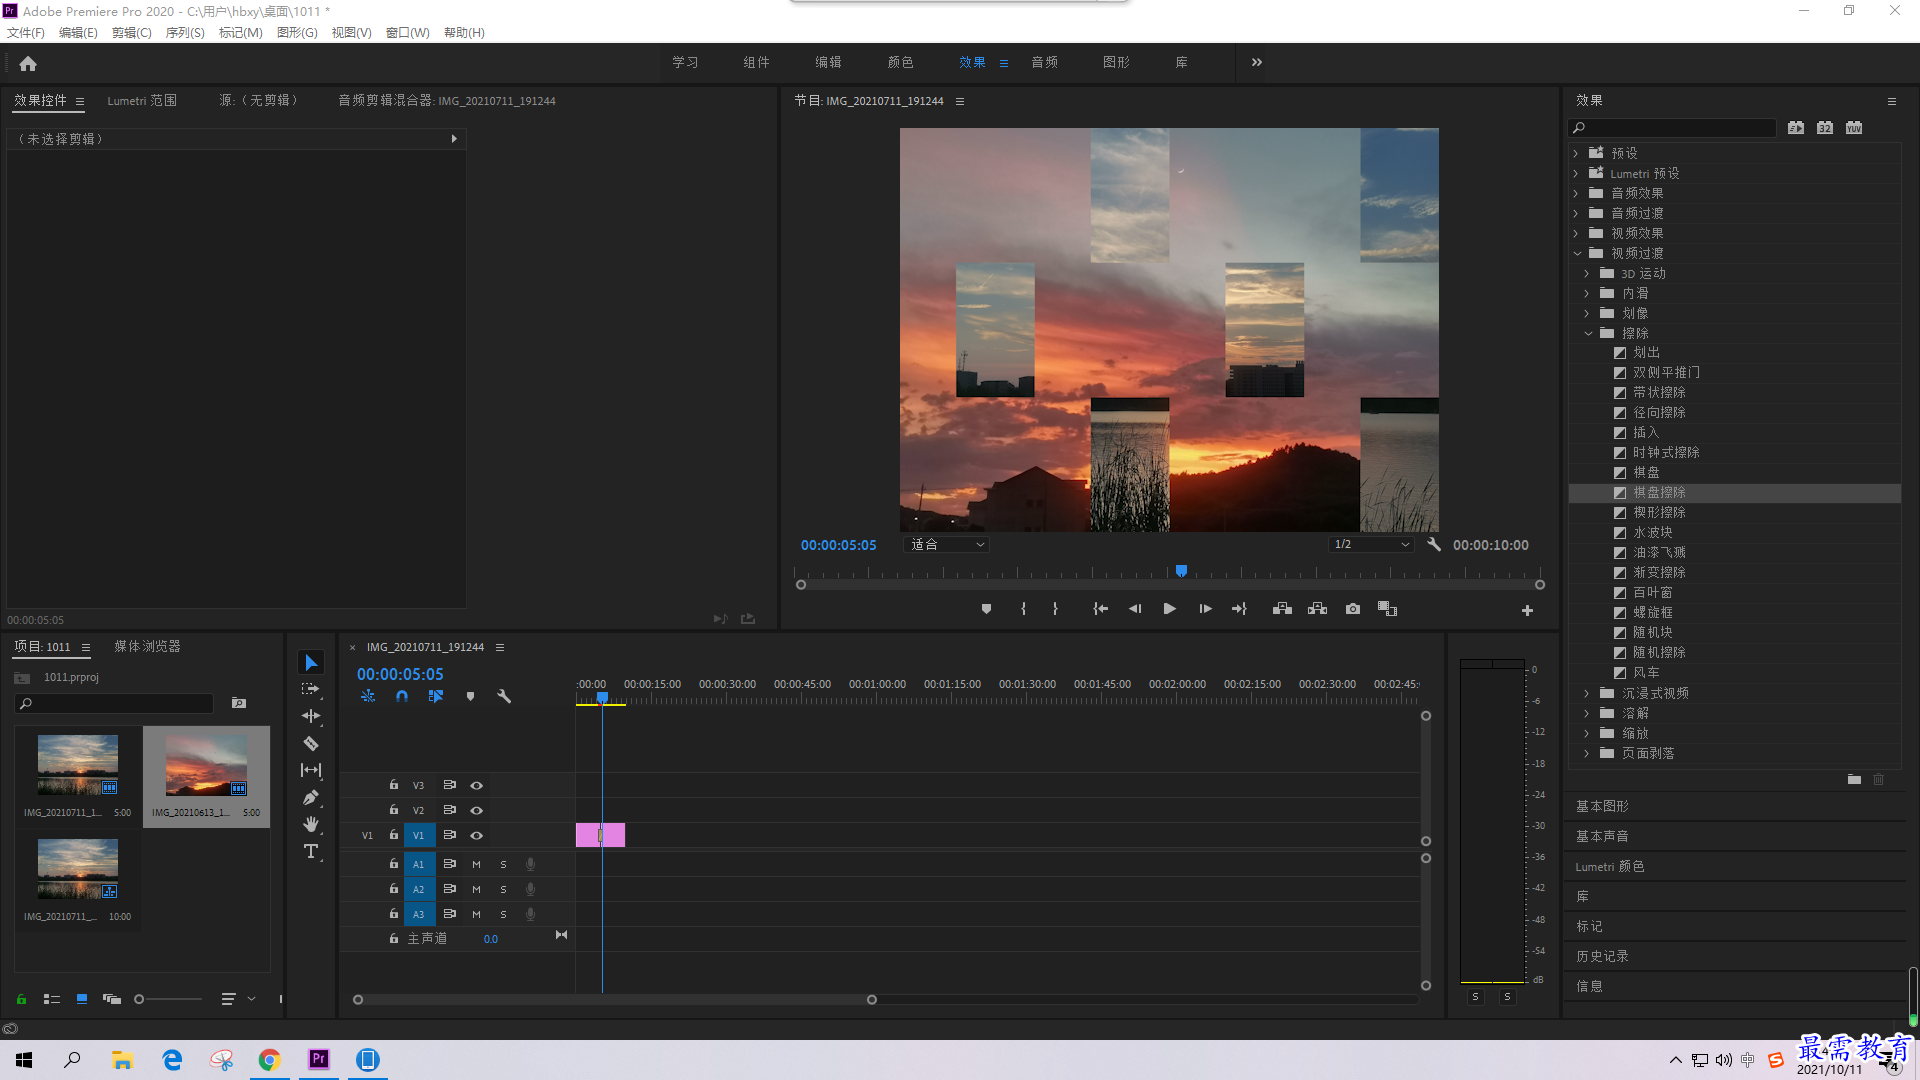Expand the 音频效果 folder
Image resolution: width=1920 pixels, height=1080 pixels.
pos(1576,193)
